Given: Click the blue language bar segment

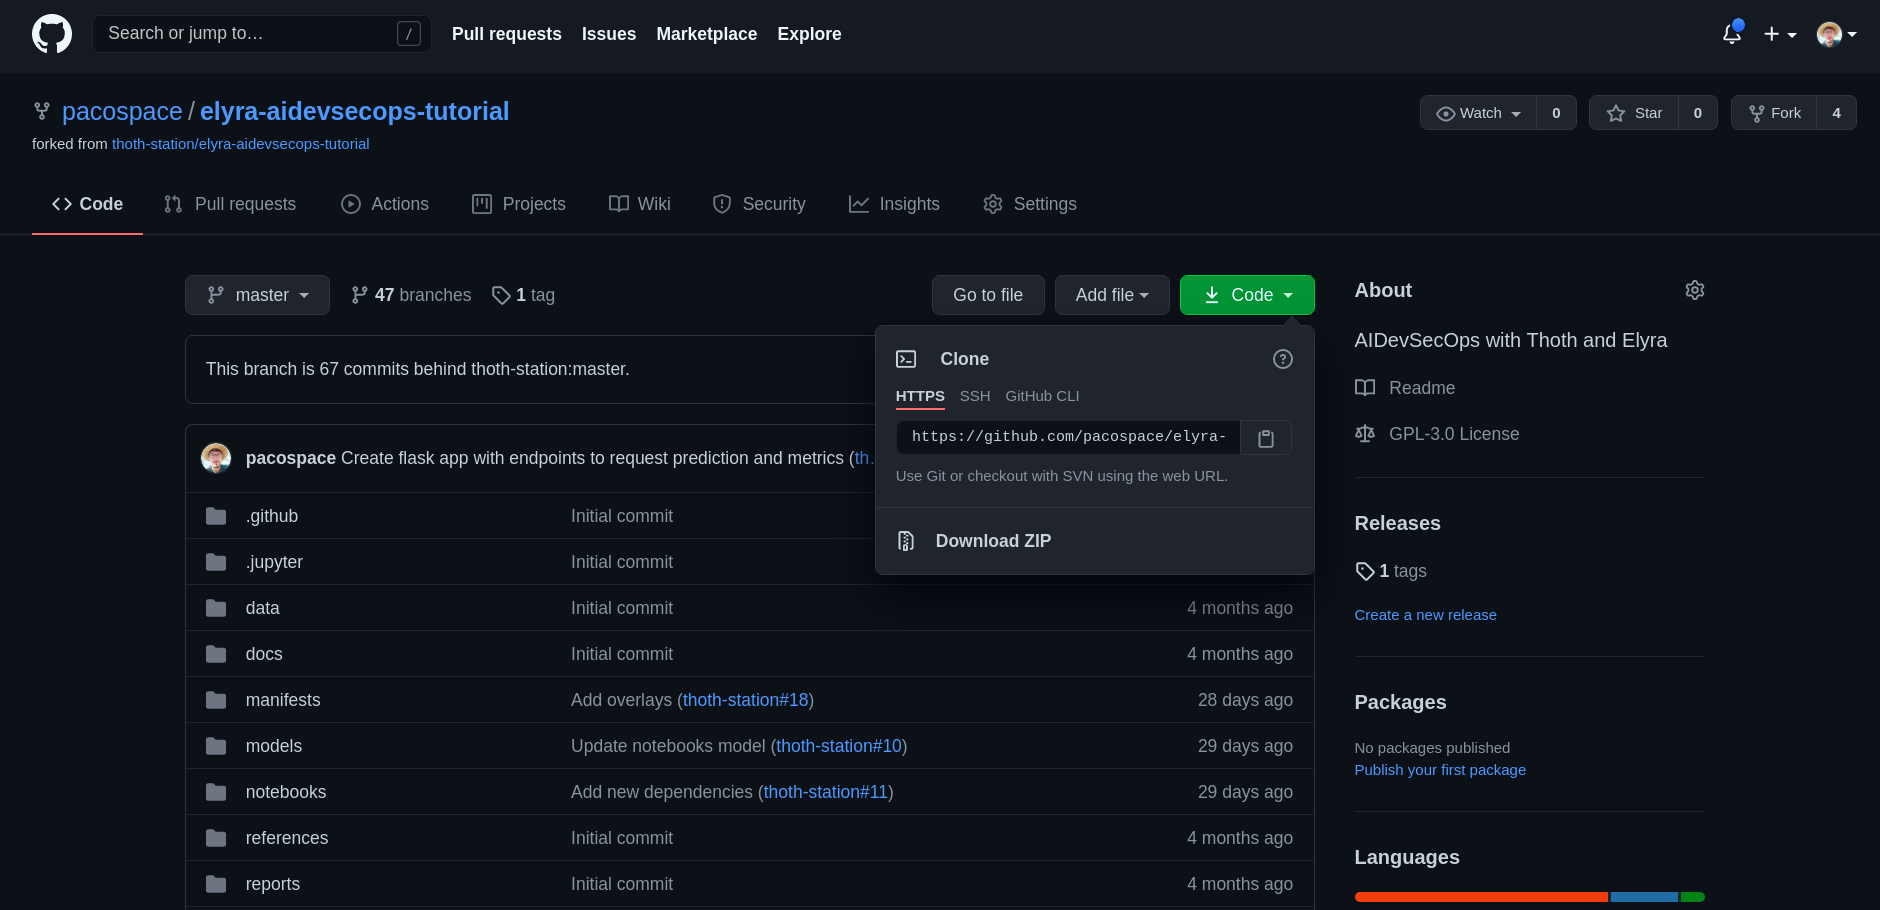Looking at the screenshot, I should click(x=1644, y=897).
